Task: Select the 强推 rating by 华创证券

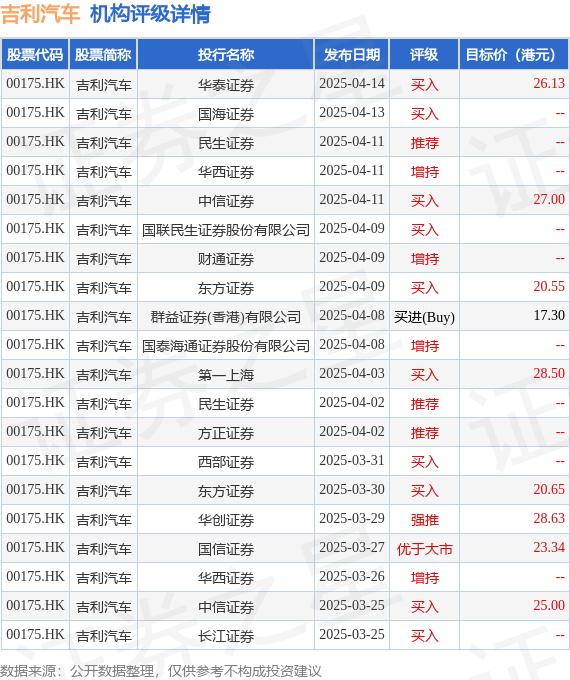Action: (x=424, y=520)
